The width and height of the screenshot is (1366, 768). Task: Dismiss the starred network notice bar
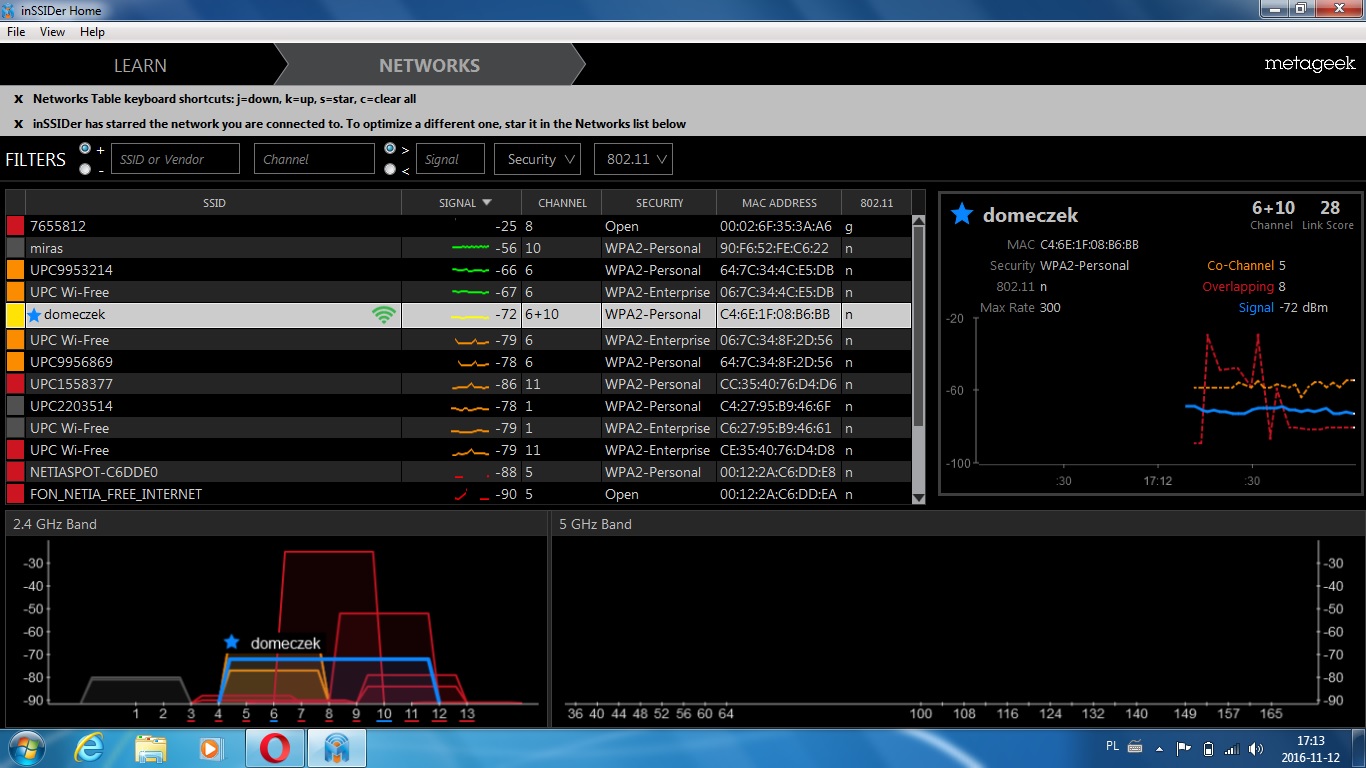(x=18, y=124)
